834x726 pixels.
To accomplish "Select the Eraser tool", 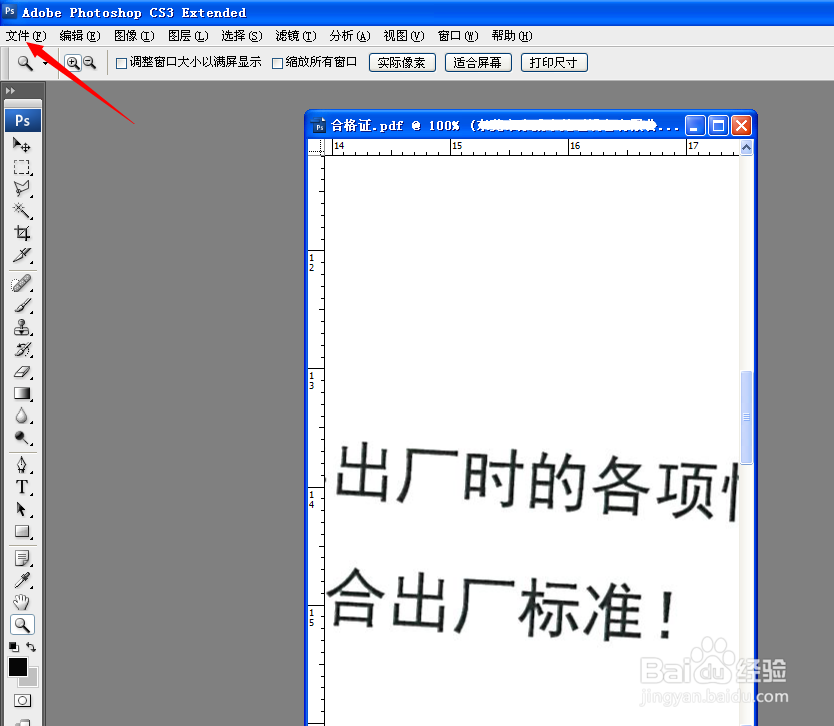I will [x=22, y=373].
